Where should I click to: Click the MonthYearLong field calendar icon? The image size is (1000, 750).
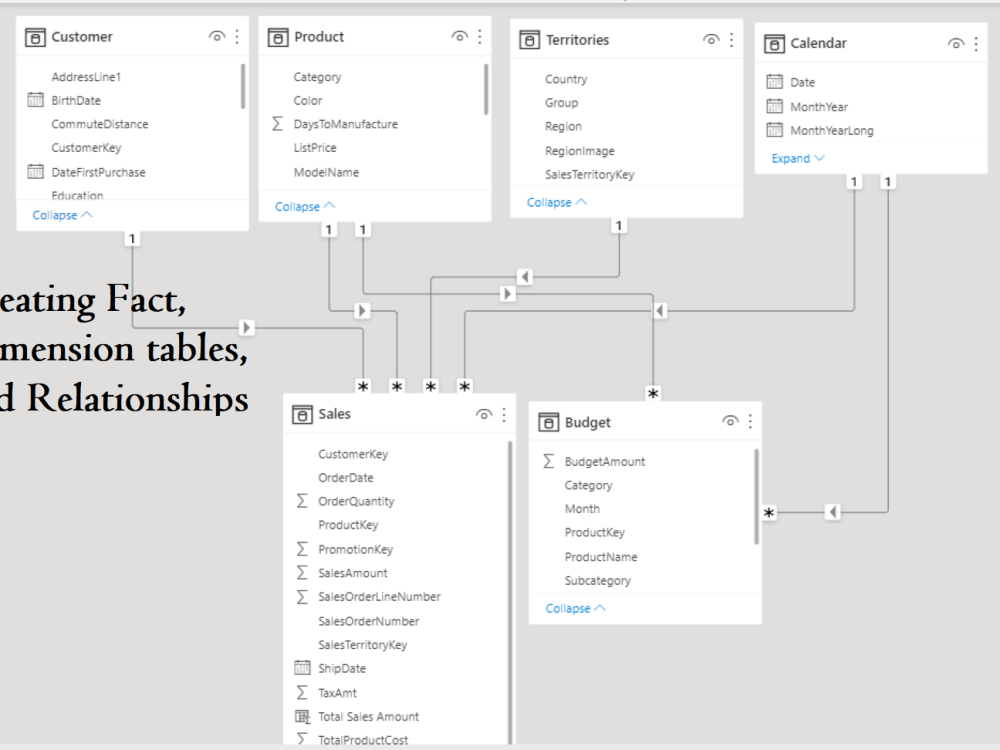(x=774, y=130)
